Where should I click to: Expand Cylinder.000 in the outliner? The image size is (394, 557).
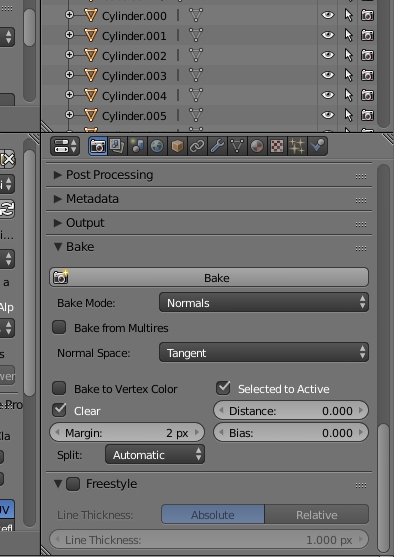(x=69, y=15)
